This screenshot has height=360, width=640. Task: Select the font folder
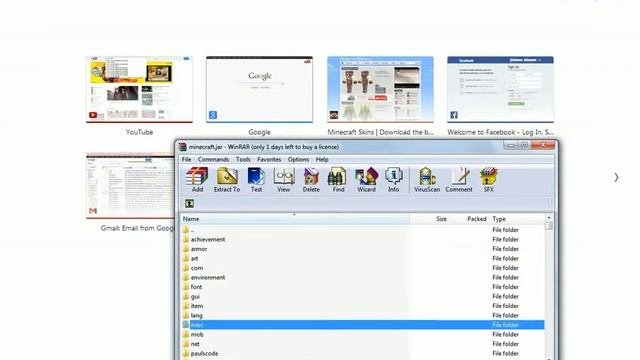click(363, 287)
